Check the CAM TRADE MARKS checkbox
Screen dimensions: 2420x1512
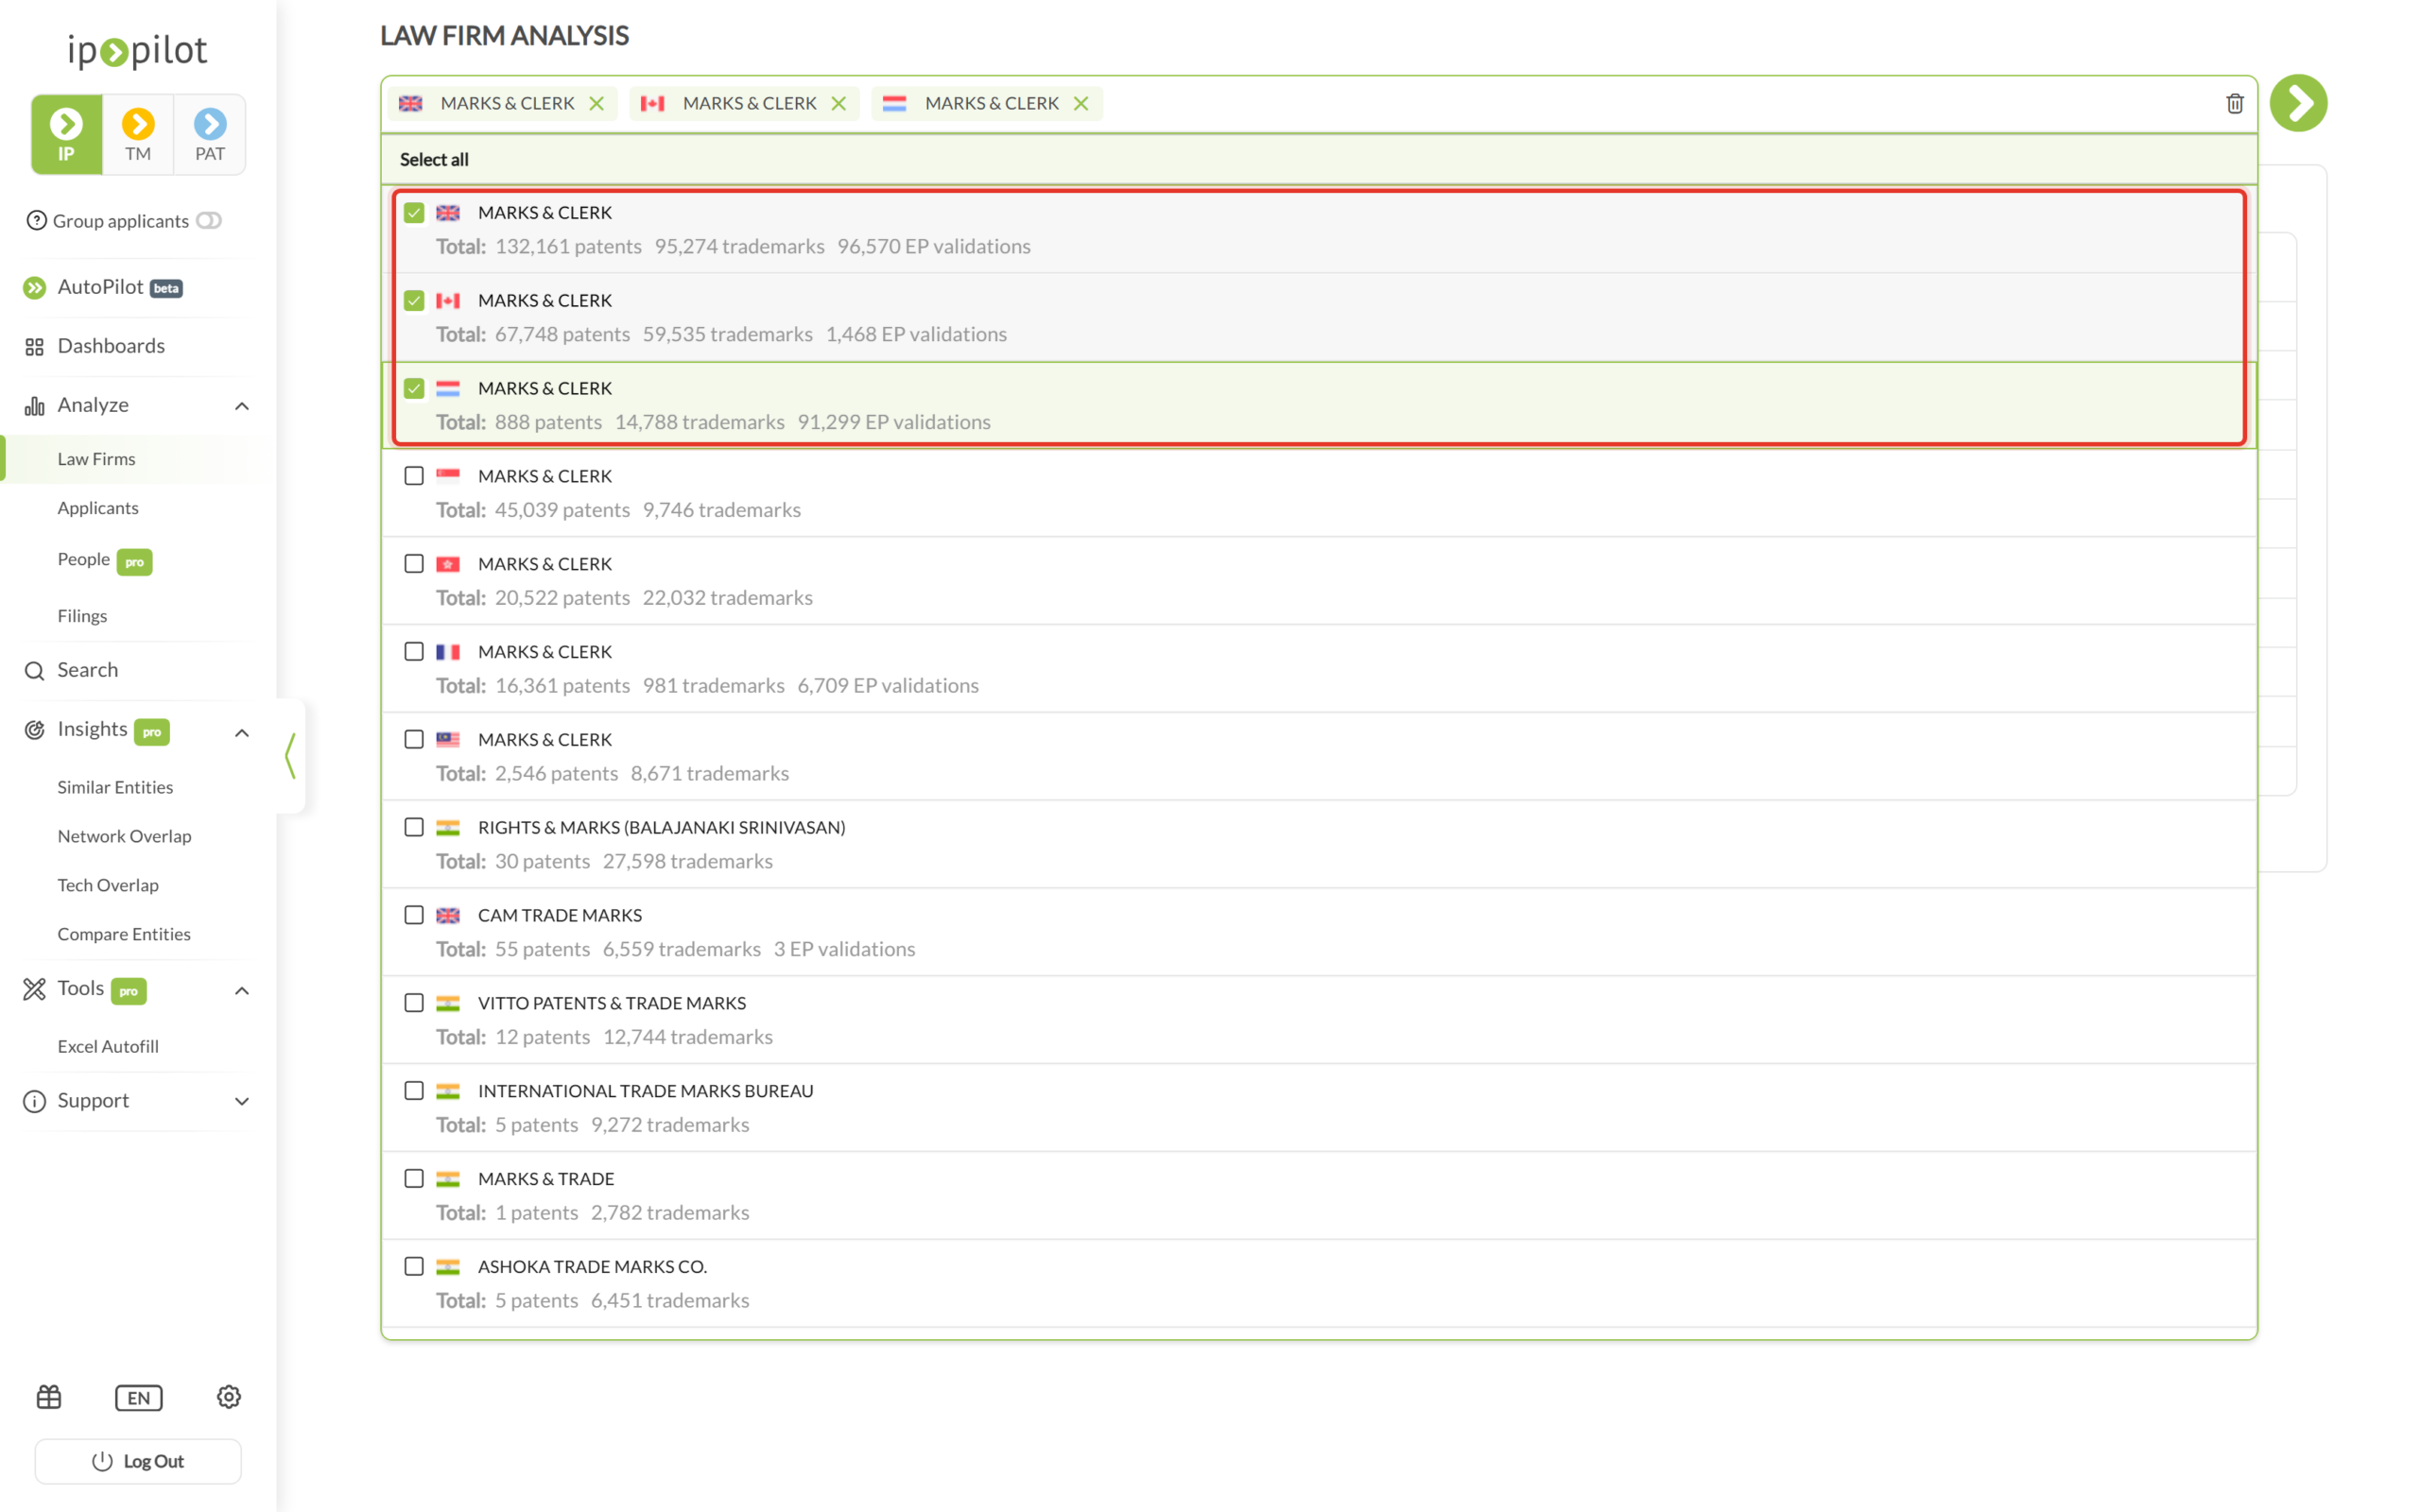coord(414,915)
